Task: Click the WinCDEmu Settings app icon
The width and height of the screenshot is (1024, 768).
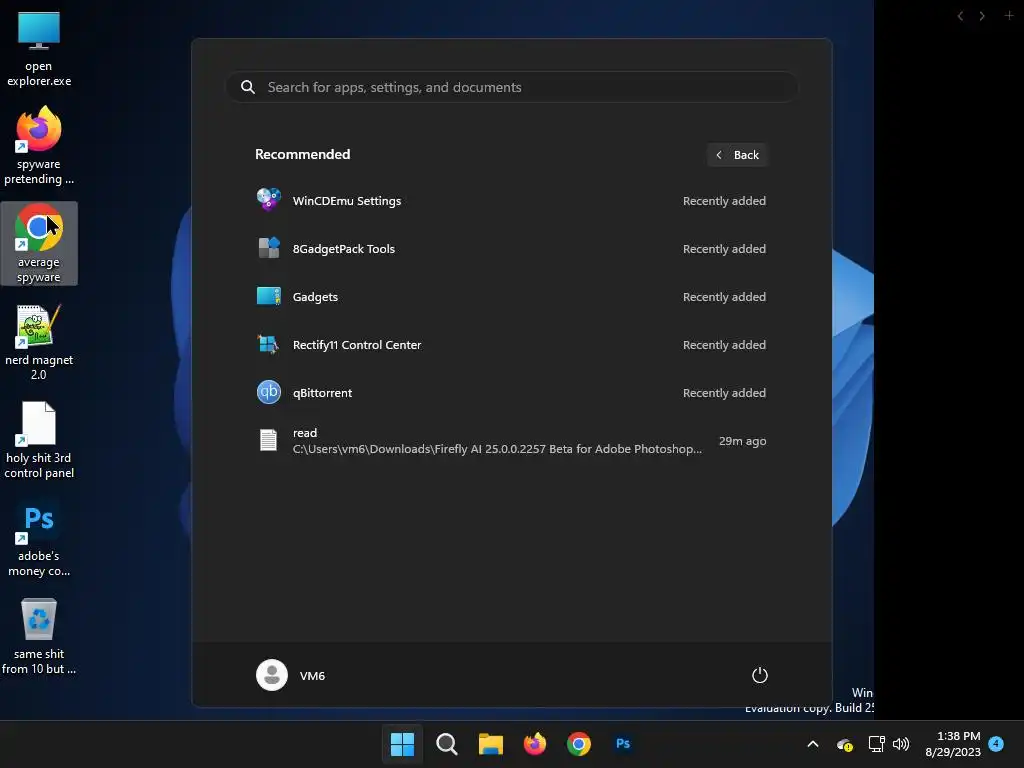Action: (268, 200)
